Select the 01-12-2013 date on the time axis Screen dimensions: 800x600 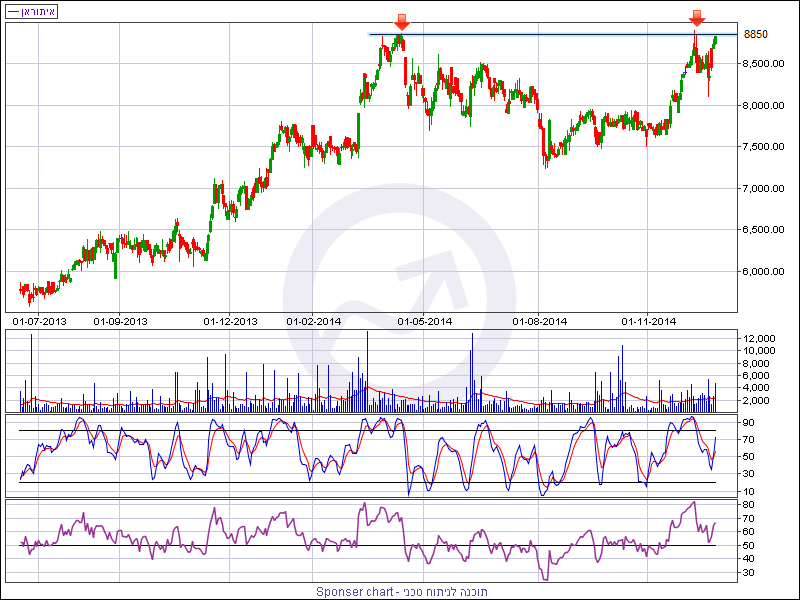(x=231, y=321)
